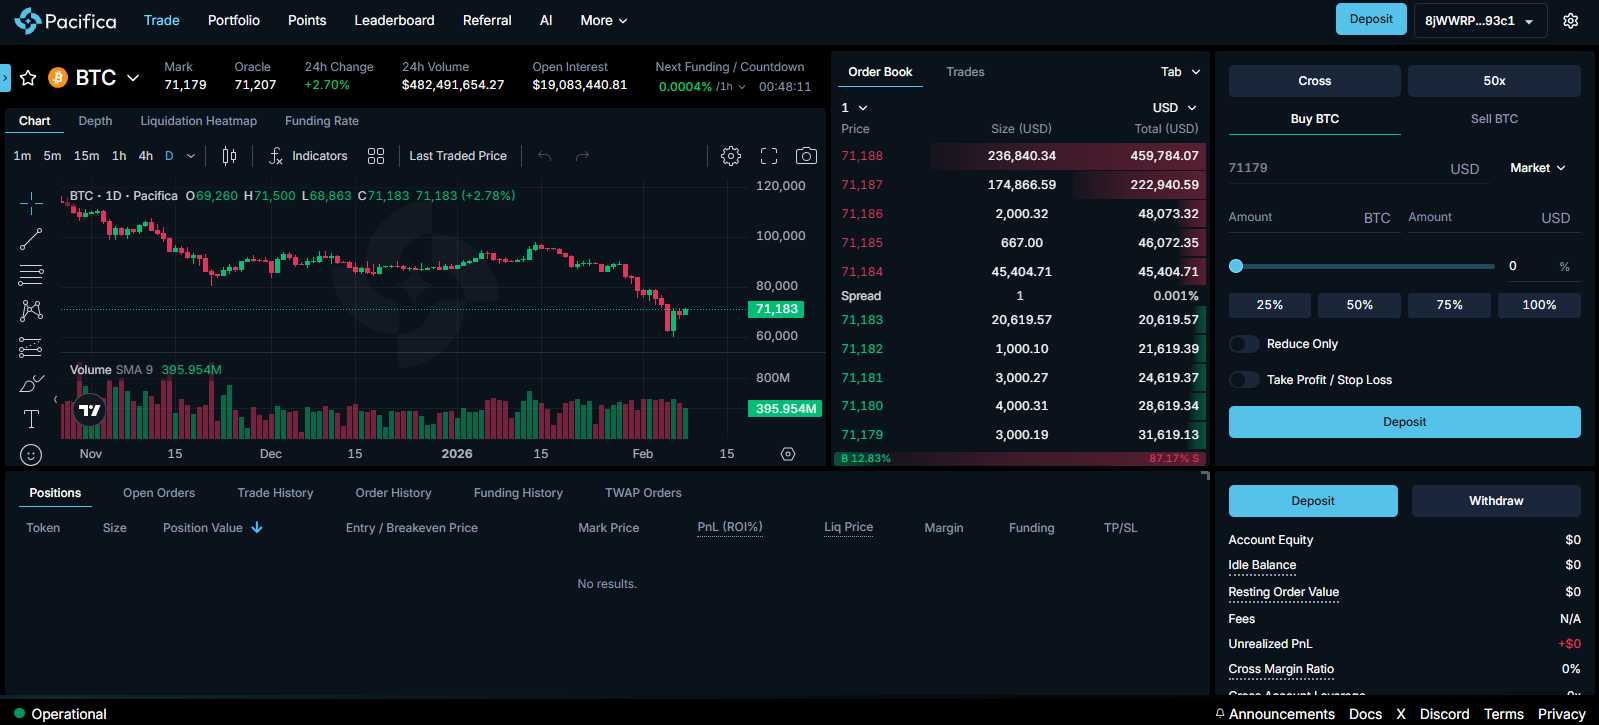Go to Portfolio page

click(x=234, y=20)
